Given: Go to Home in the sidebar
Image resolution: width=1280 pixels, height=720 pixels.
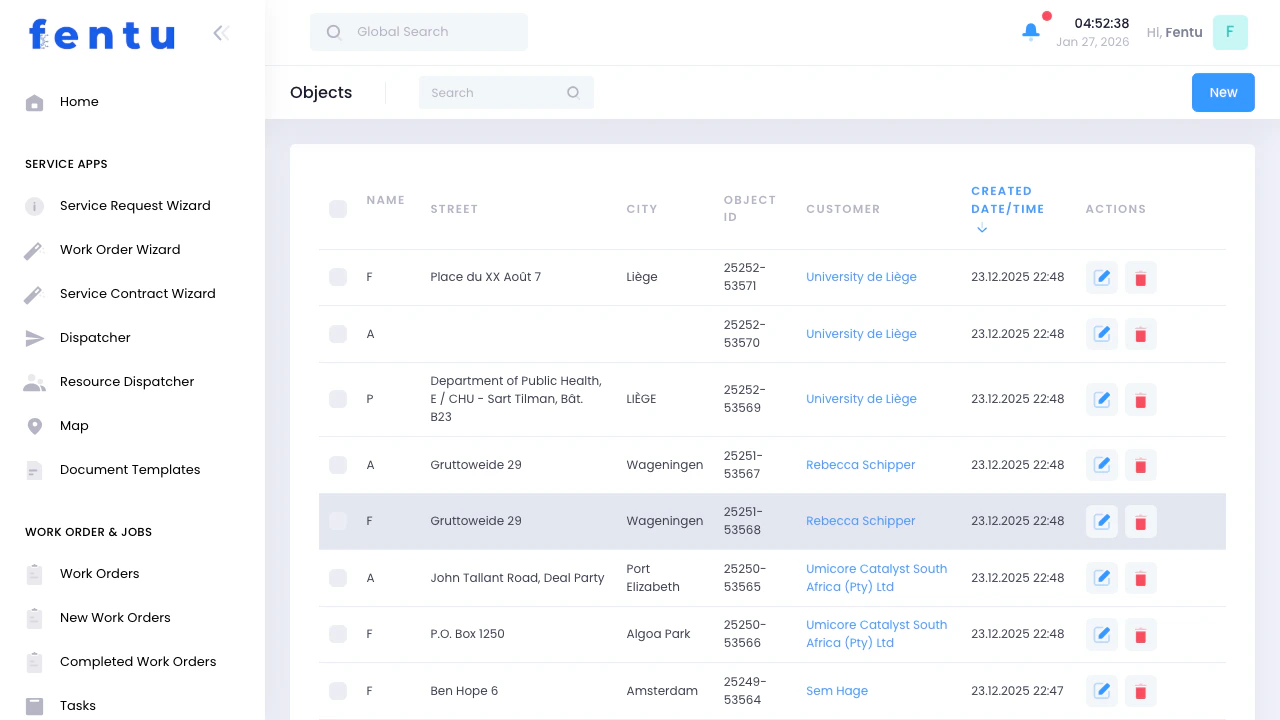Looking at the screenshot, I should (x=80, y=101).
